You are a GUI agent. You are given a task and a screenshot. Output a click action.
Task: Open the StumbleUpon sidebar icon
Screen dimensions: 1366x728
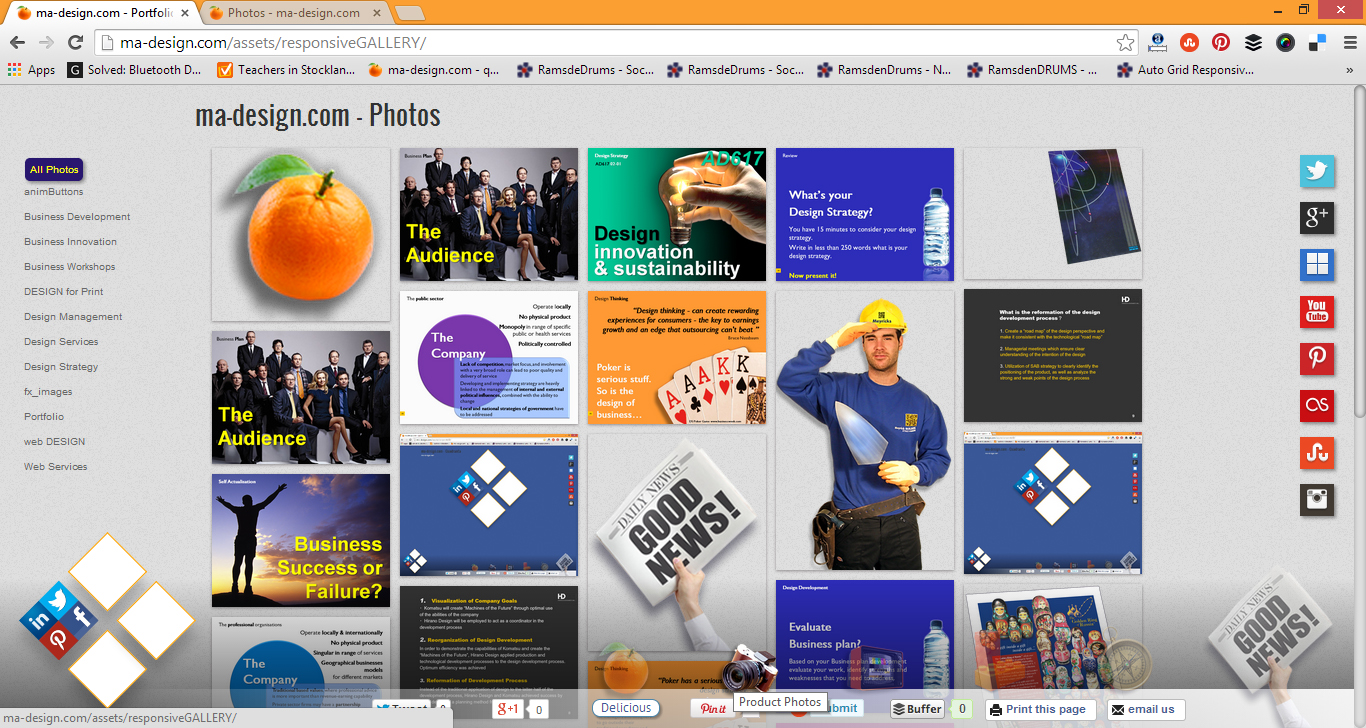tap(1316, 453)
